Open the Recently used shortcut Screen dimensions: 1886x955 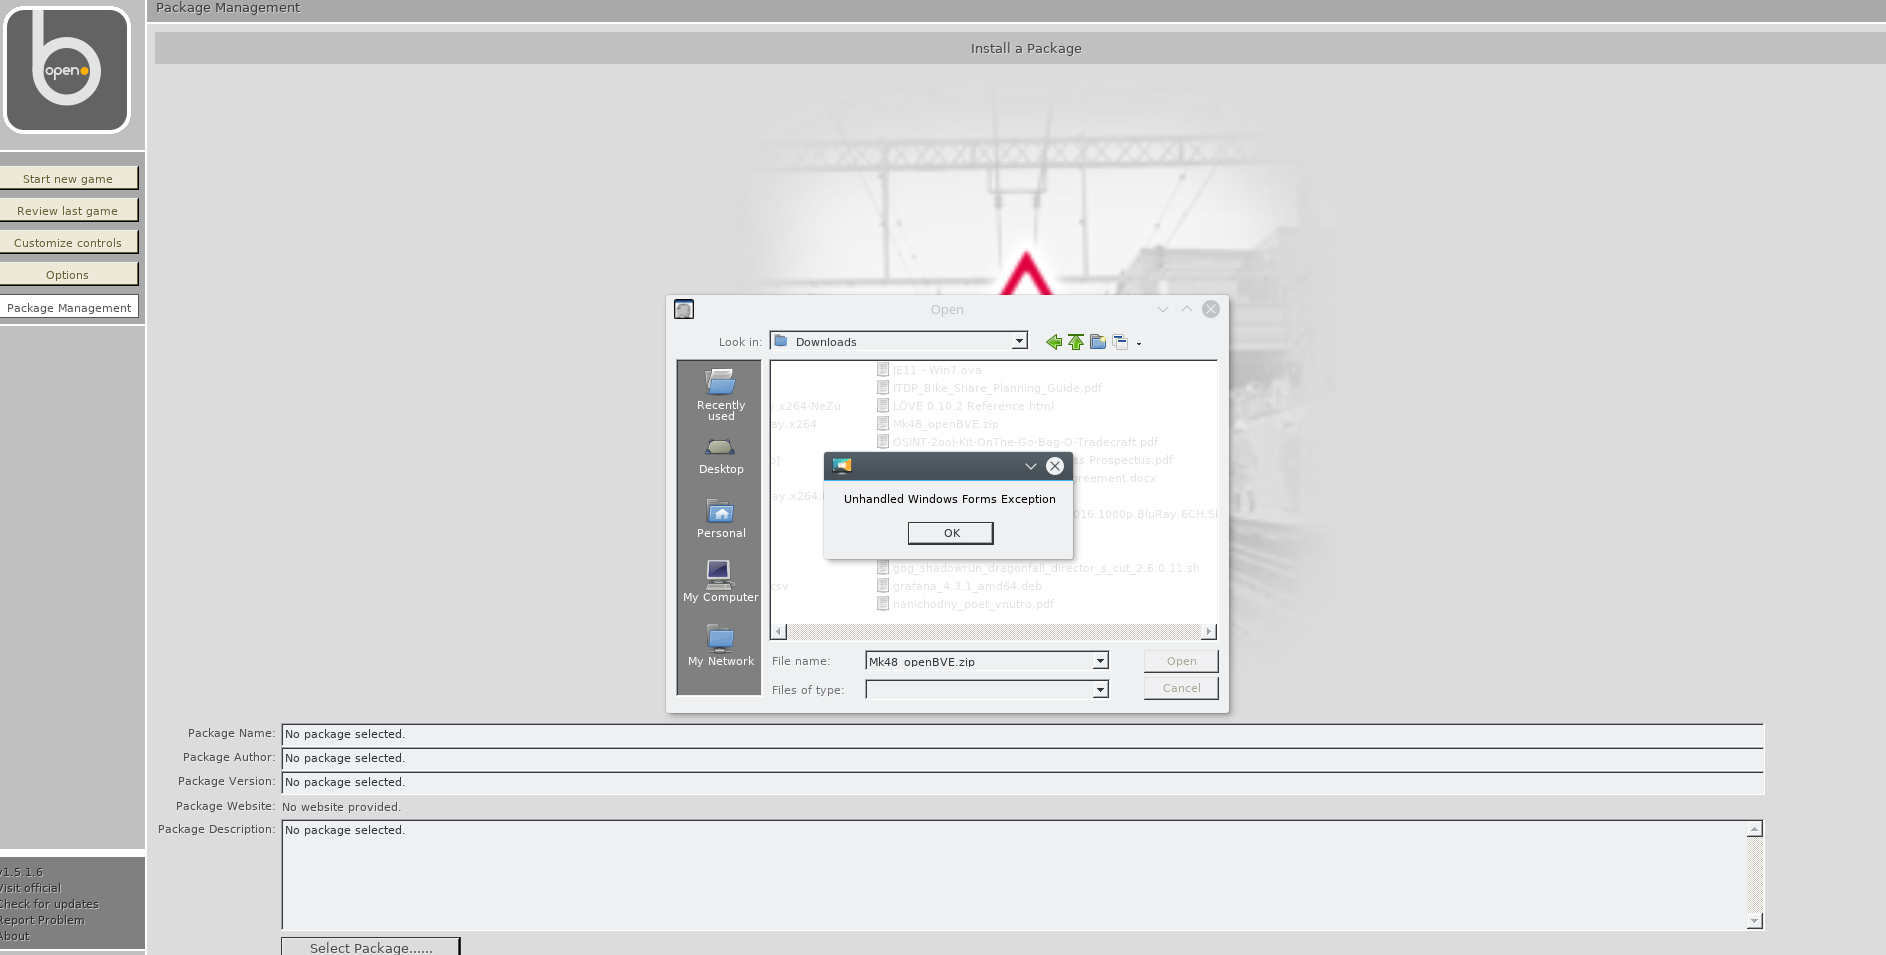(x=719, y=392)
